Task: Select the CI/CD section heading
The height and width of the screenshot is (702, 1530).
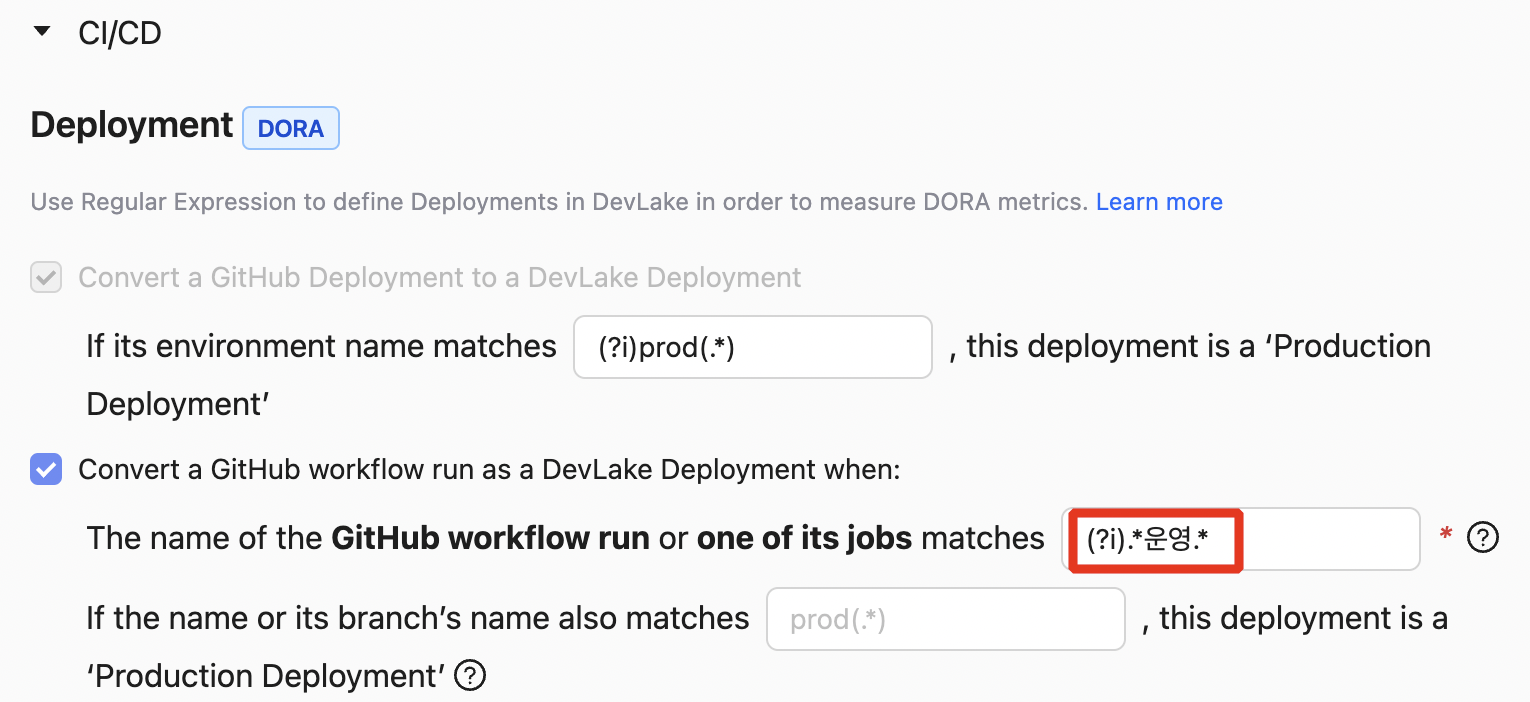Action: pos(120,33)
